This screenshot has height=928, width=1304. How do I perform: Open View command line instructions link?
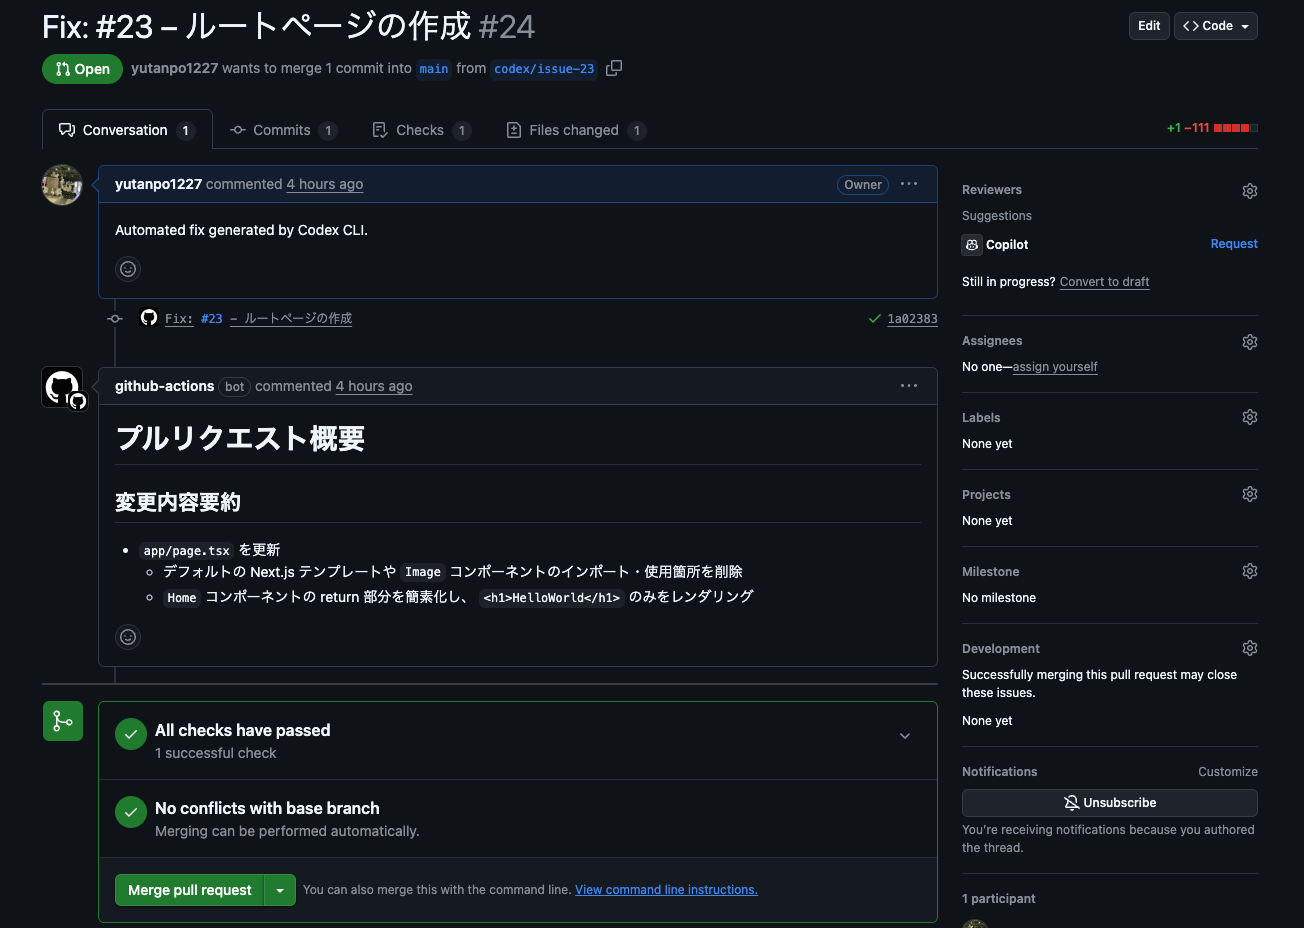click(x=666, y=890)
